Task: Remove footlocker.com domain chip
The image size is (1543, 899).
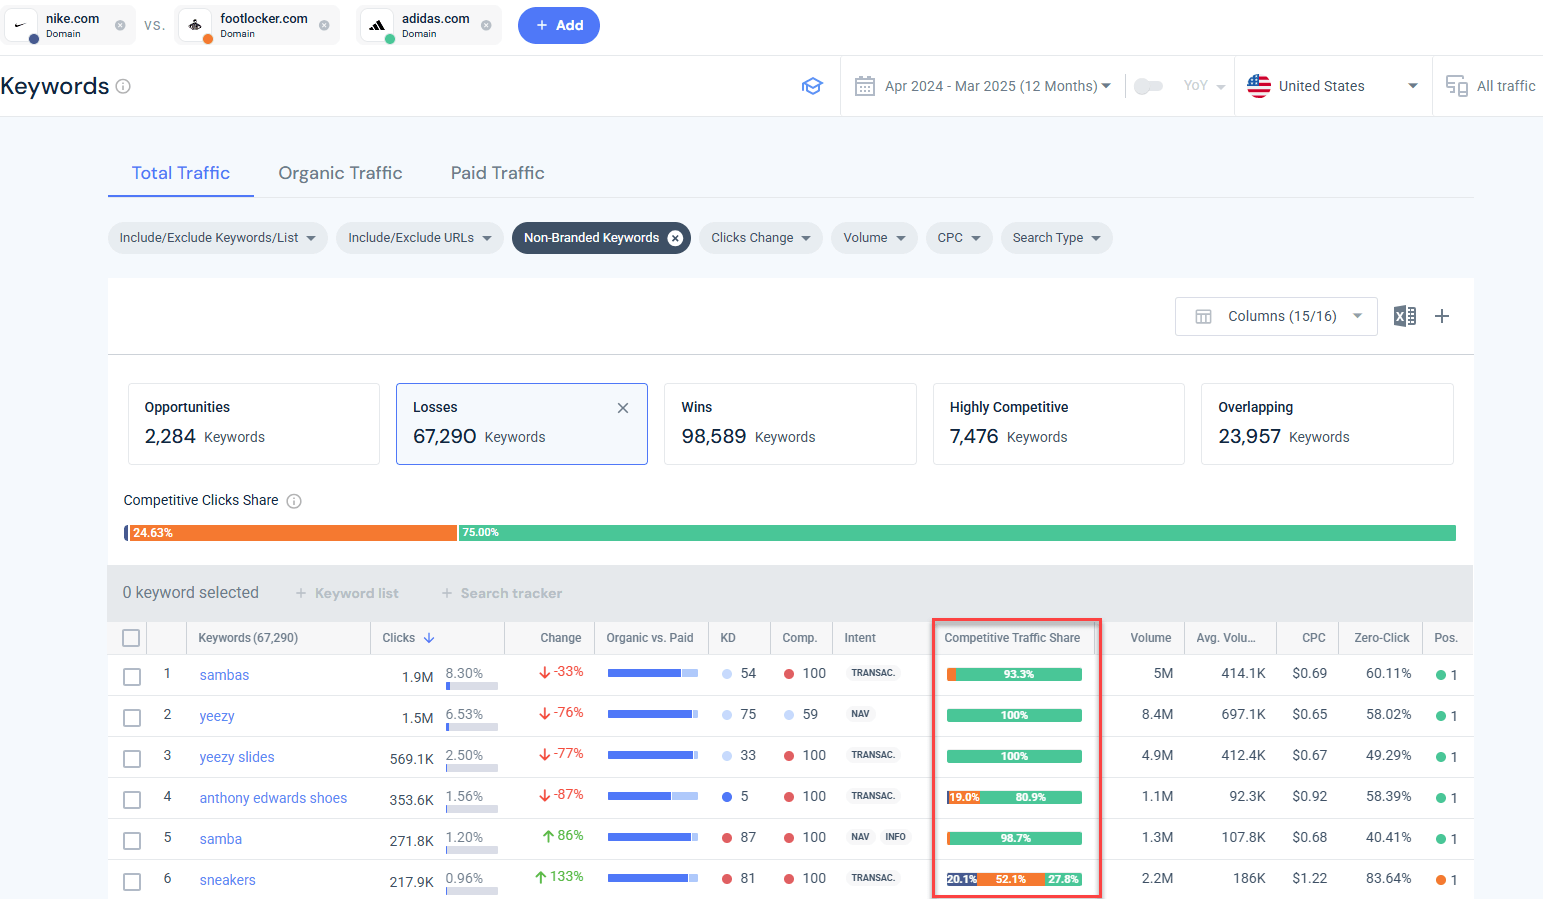Action: [x=324, y=25]
